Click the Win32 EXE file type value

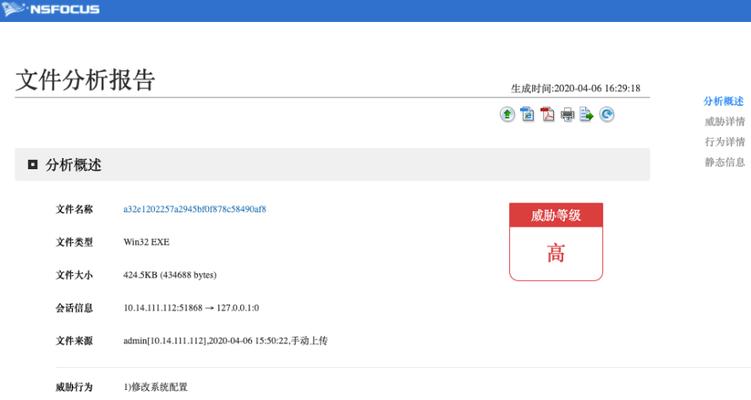point(146,242)
